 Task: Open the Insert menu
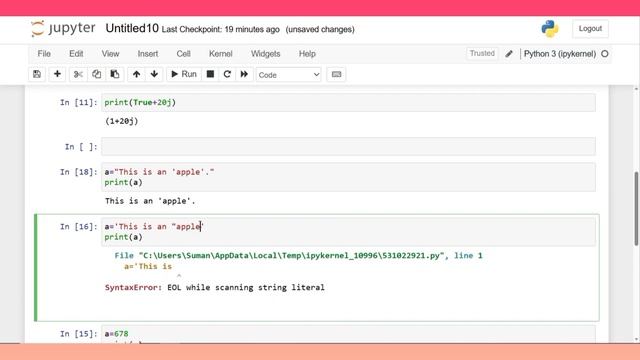pos(148,54)
